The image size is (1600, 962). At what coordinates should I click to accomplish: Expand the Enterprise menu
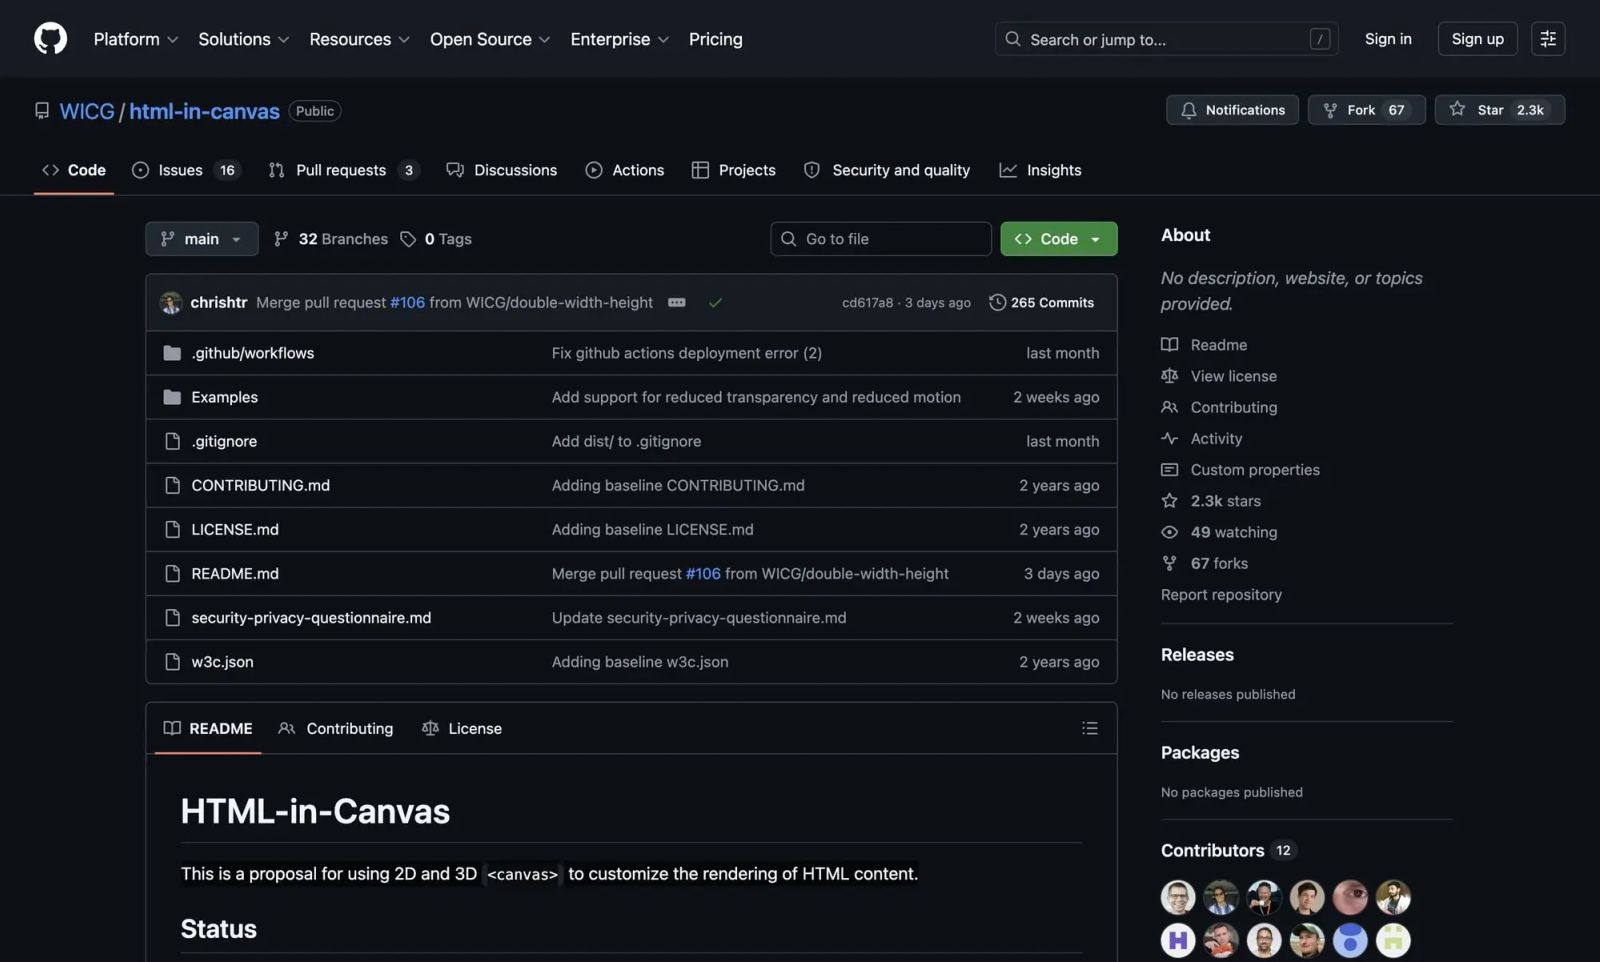pyautogui.click(x=620, y=39)
